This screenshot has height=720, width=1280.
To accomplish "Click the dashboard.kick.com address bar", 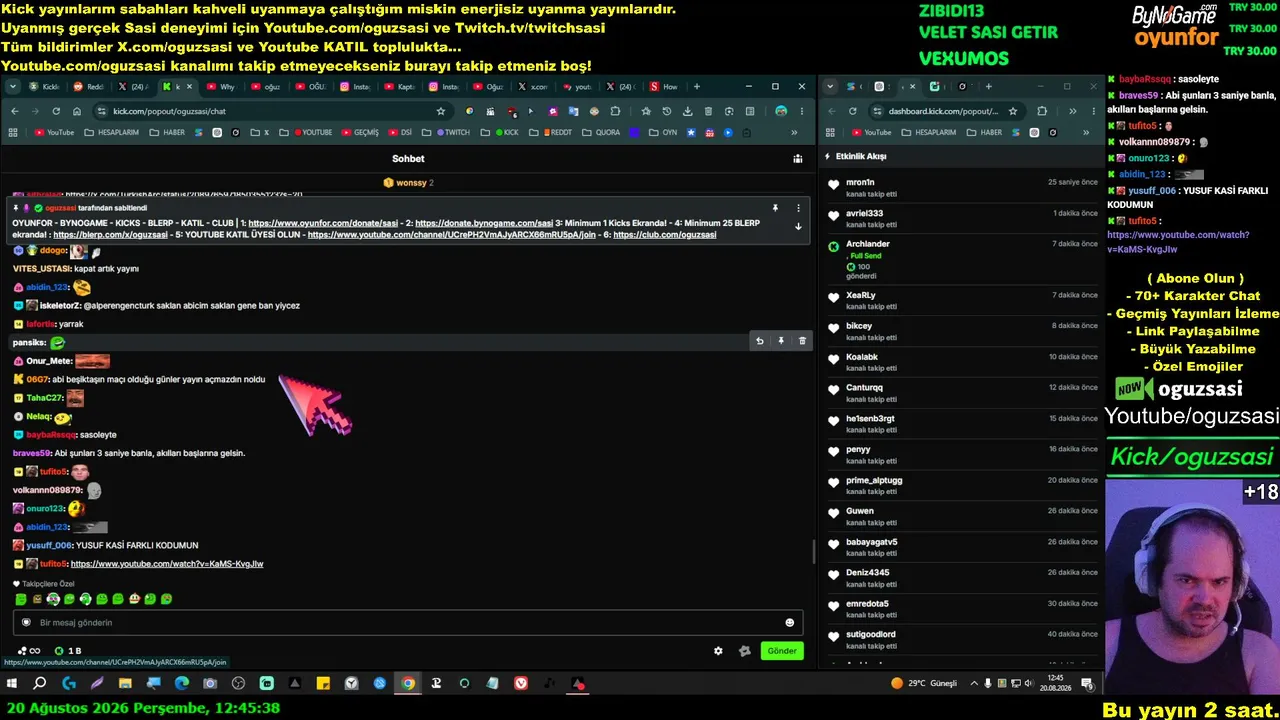I will tap(945, 111).
